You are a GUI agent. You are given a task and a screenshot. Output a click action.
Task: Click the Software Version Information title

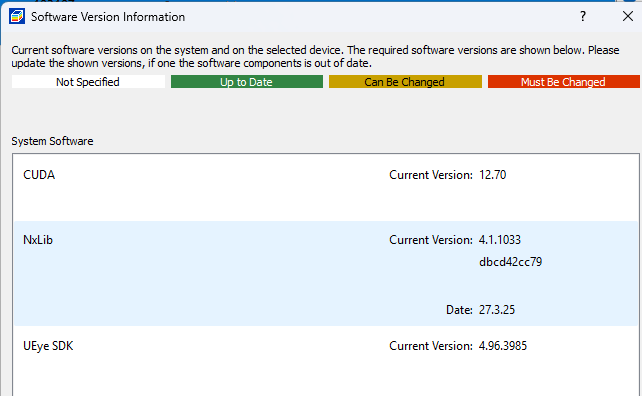tap(108, 17)
